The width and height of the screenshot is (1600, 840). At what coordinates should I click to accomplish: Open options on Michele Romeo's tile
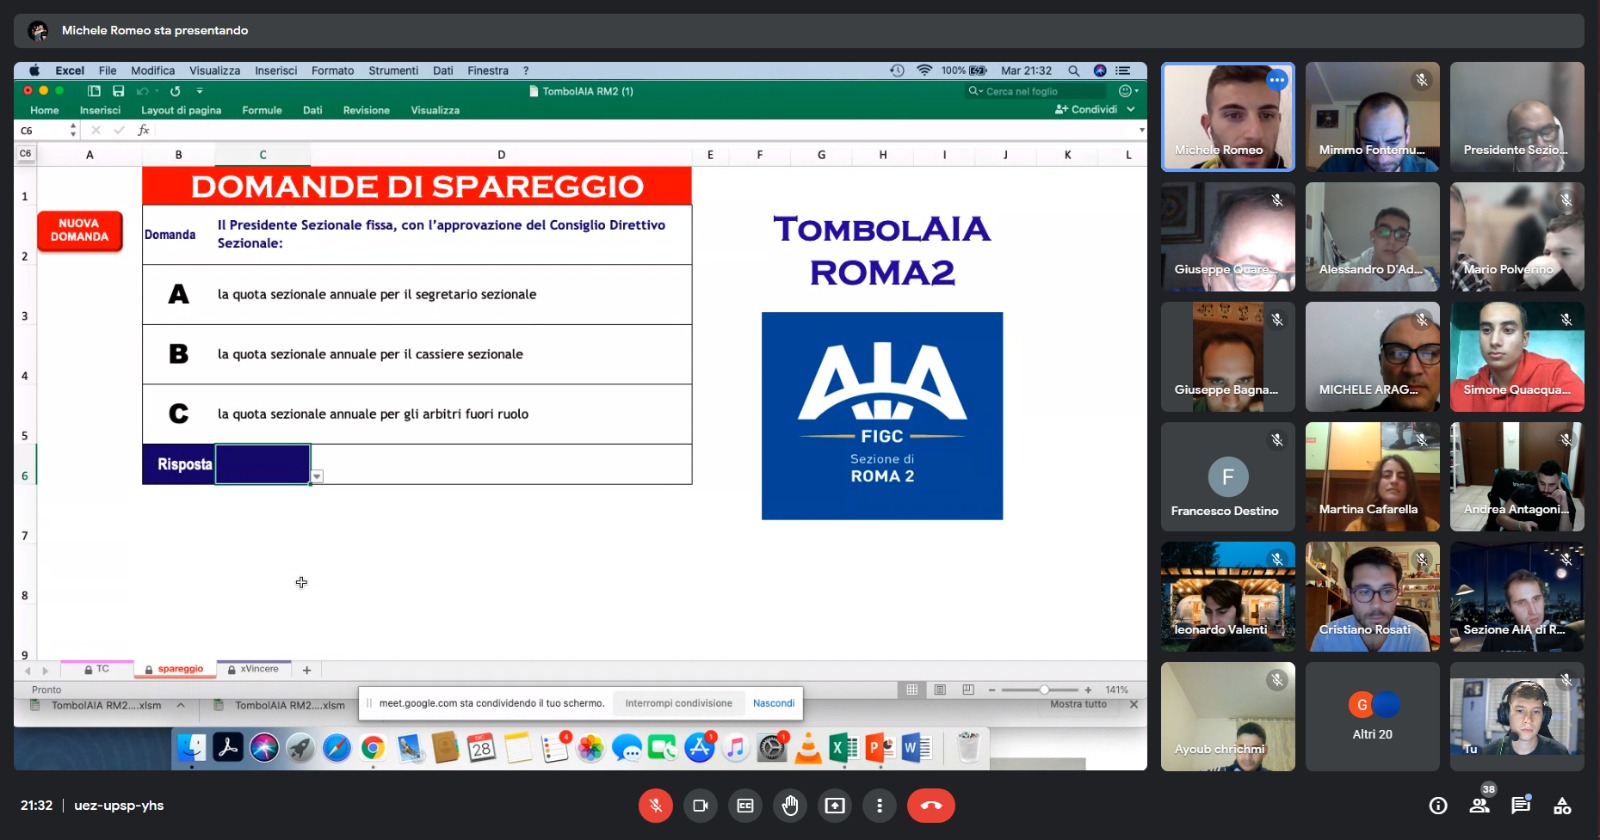pyautogui.click(x=1277, y=80)
